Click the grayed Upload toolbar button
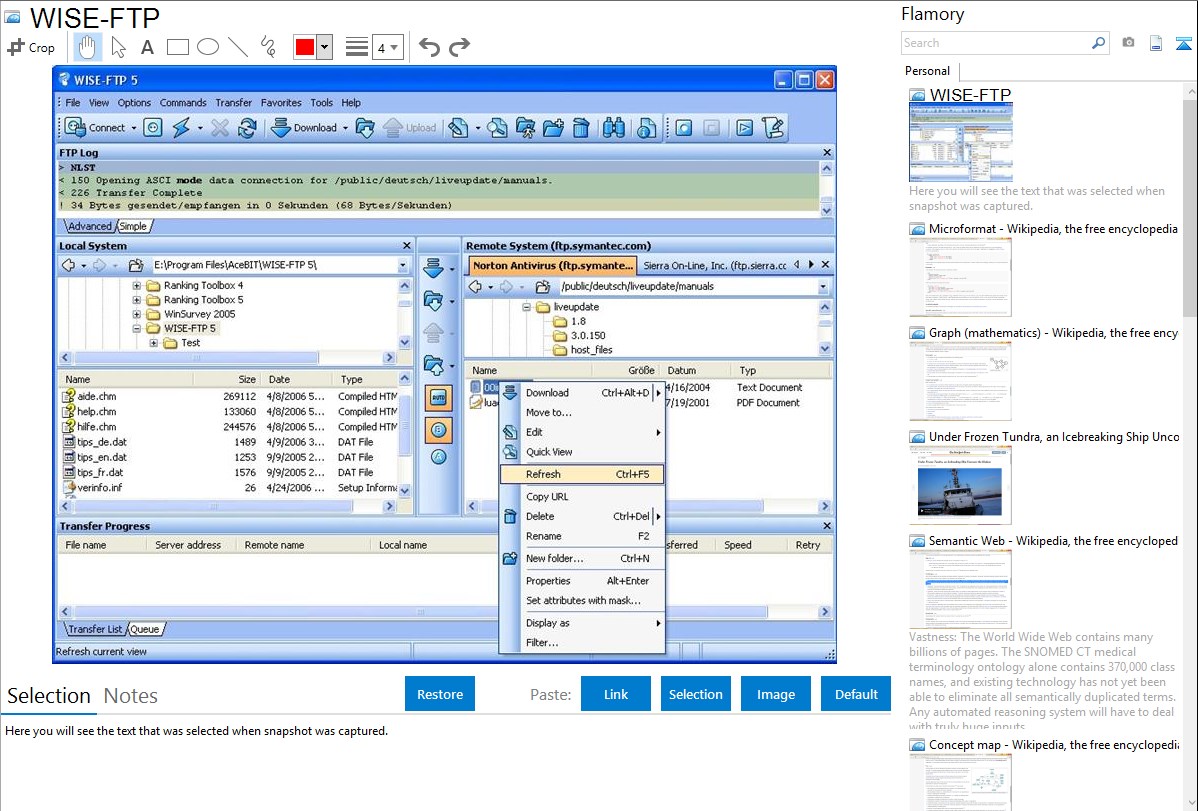This screenshot has height=811, width=1198. pyautogui.click(x=410, y=128)
